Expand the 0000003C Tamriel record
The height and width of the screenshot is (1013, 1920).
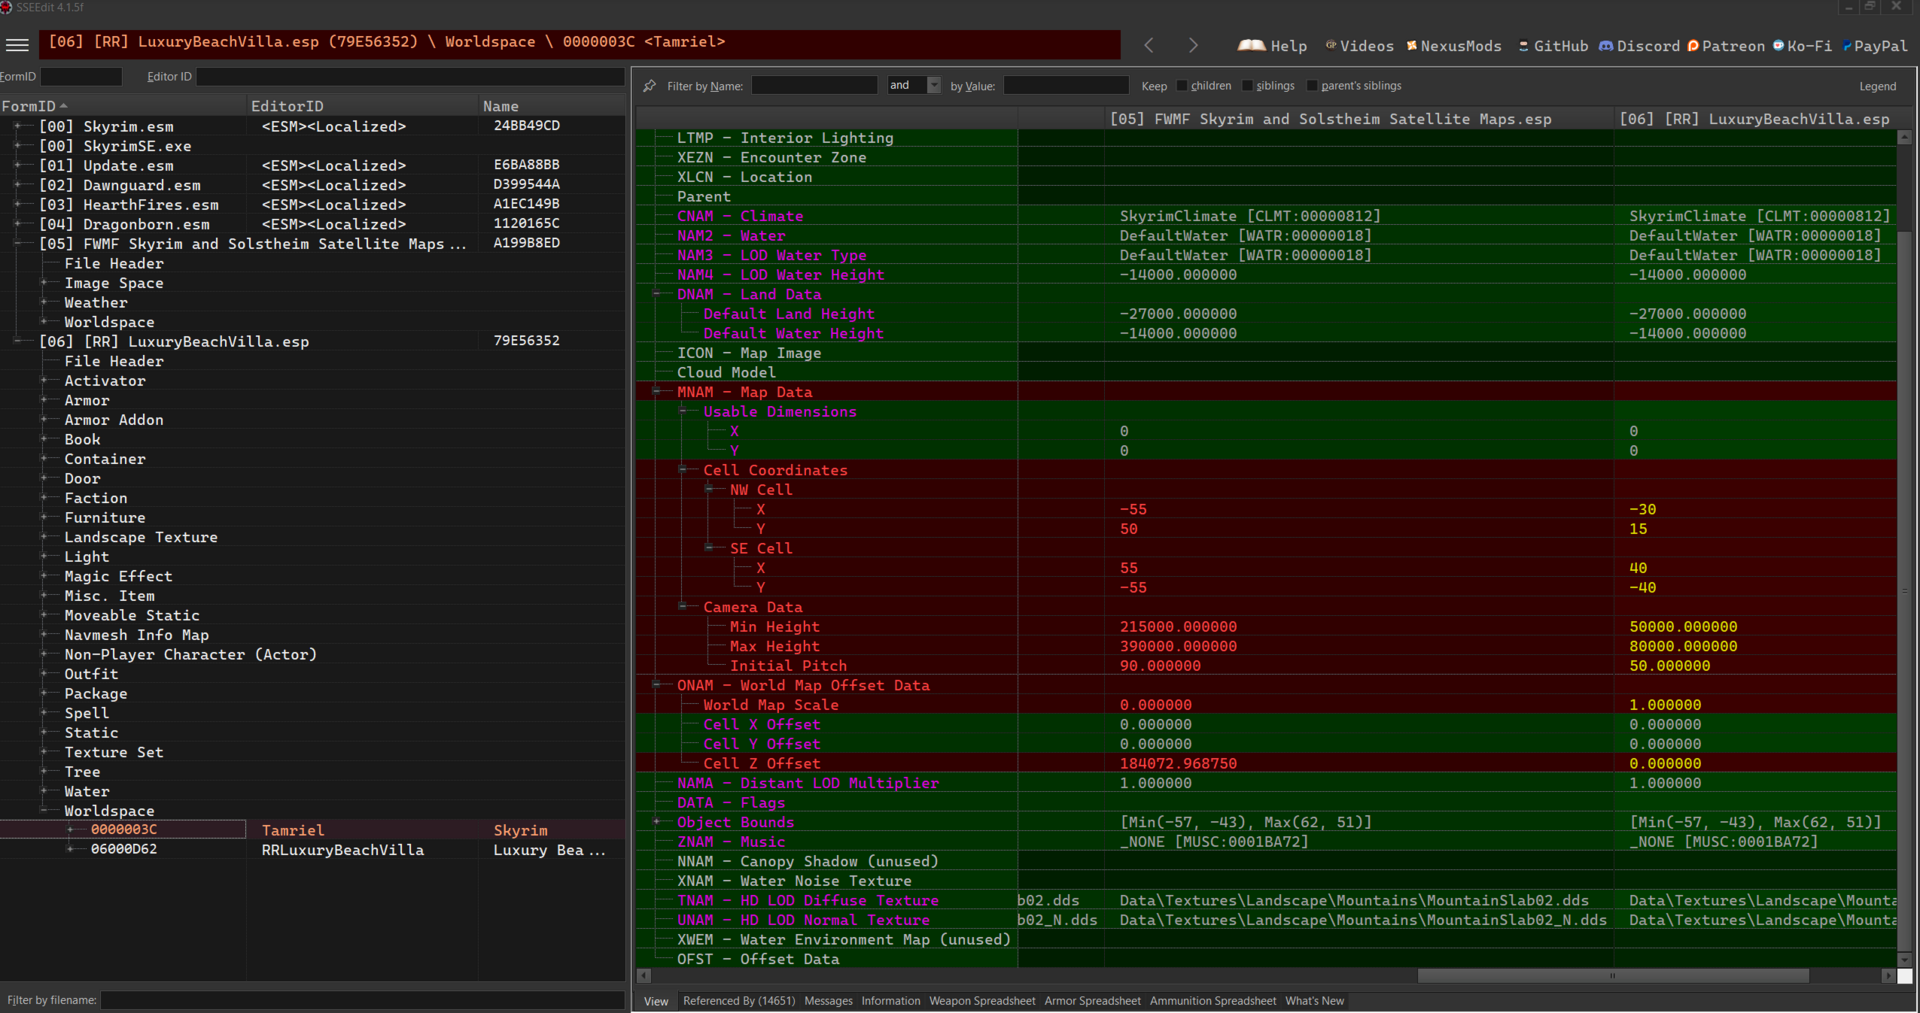(70, 829)
